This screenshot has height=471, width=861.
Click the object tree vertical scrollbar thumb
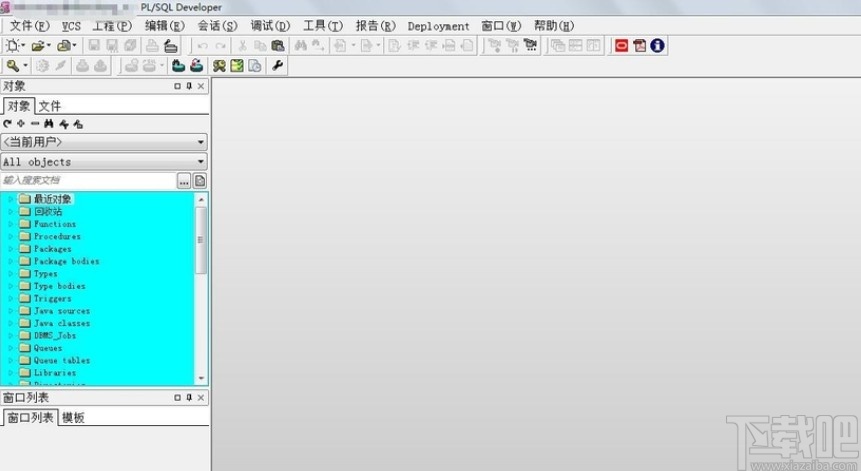coord(201,240)
